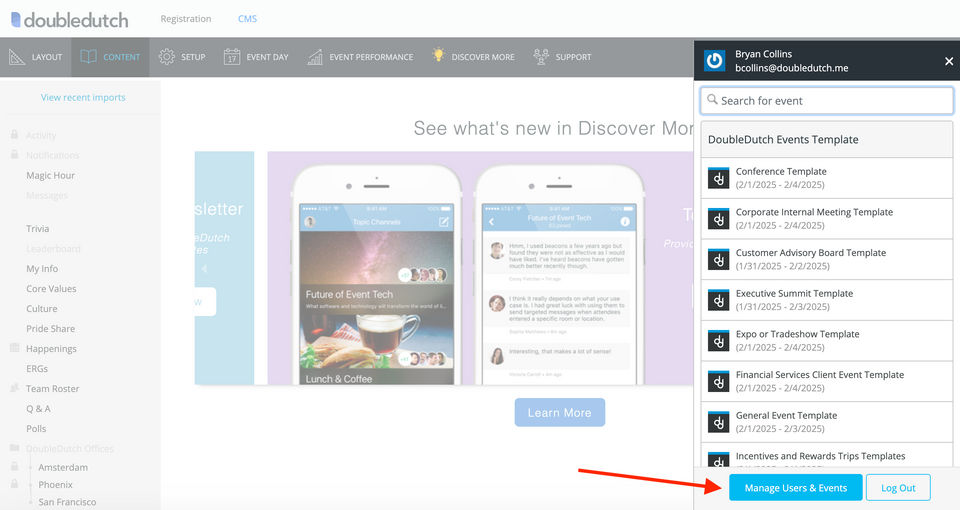960x510 pixels.
Task: Click the Customer Advisory Board Template icon
Action: [x=719, y=260]
